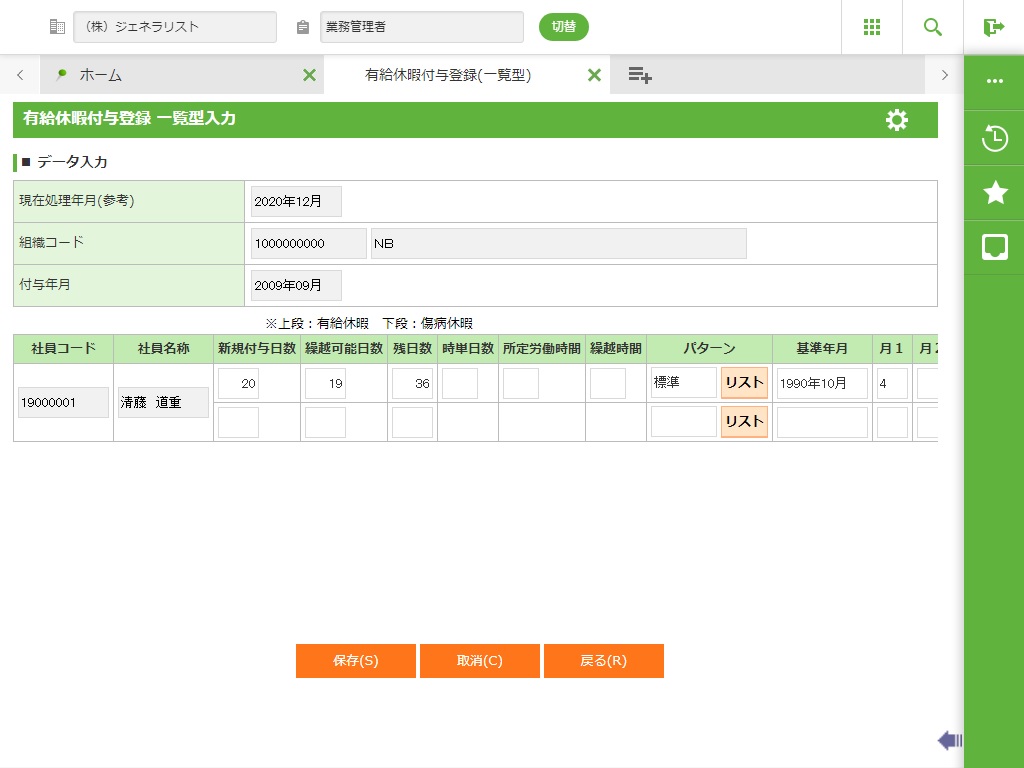Click the logout icon in top corner
The image size is (1024, 768).
[x=993, y=27]
